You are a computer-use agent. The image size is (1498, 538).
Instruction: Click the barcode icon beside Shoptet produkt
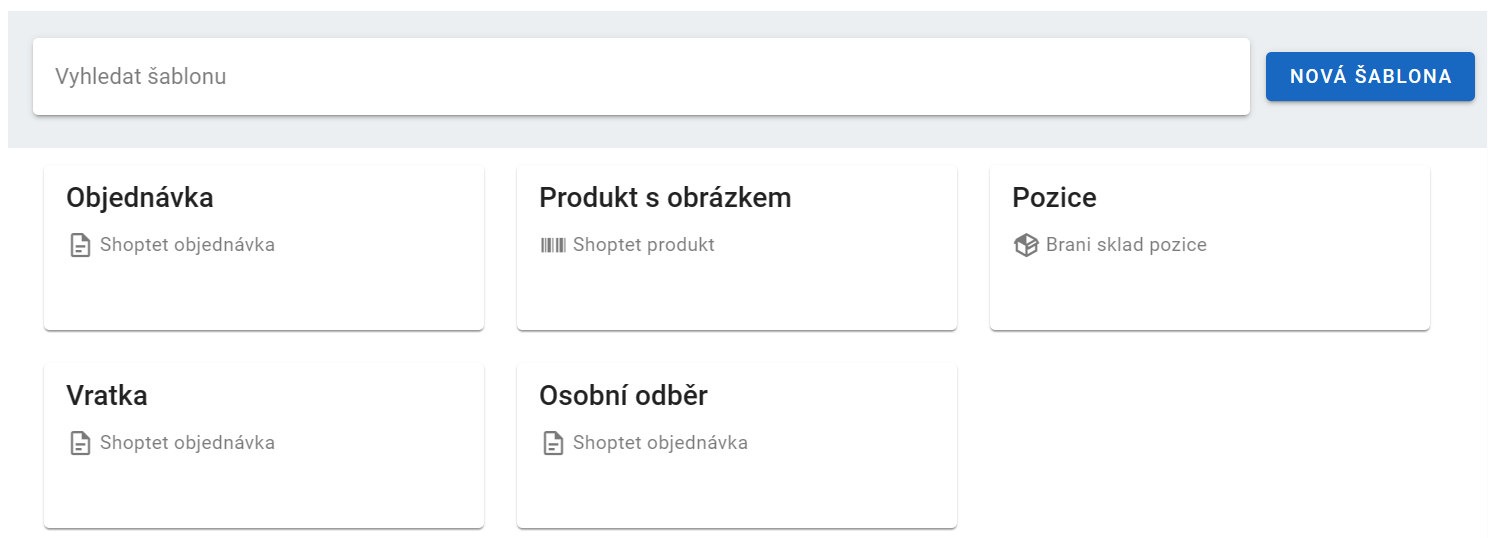553,245
